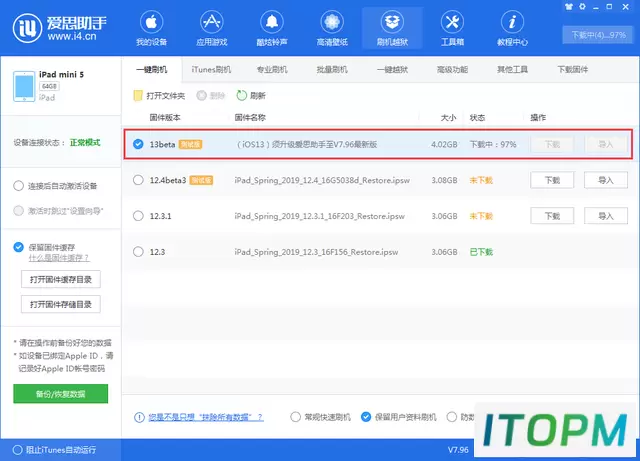Click 下载 button for 12.4beta3 firmware

click(x=552, y=180)
